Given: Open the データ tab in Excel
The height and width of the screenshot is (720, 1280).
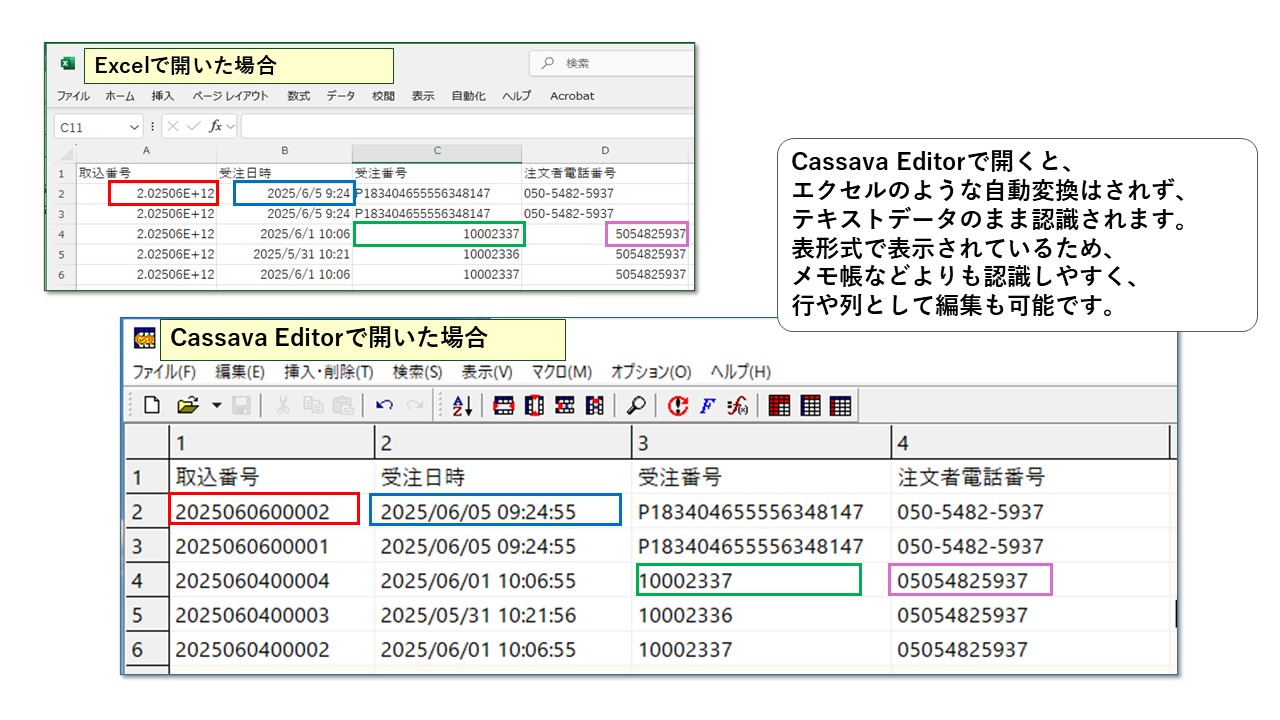Looking at the screenshot, I should click(341, 96).
